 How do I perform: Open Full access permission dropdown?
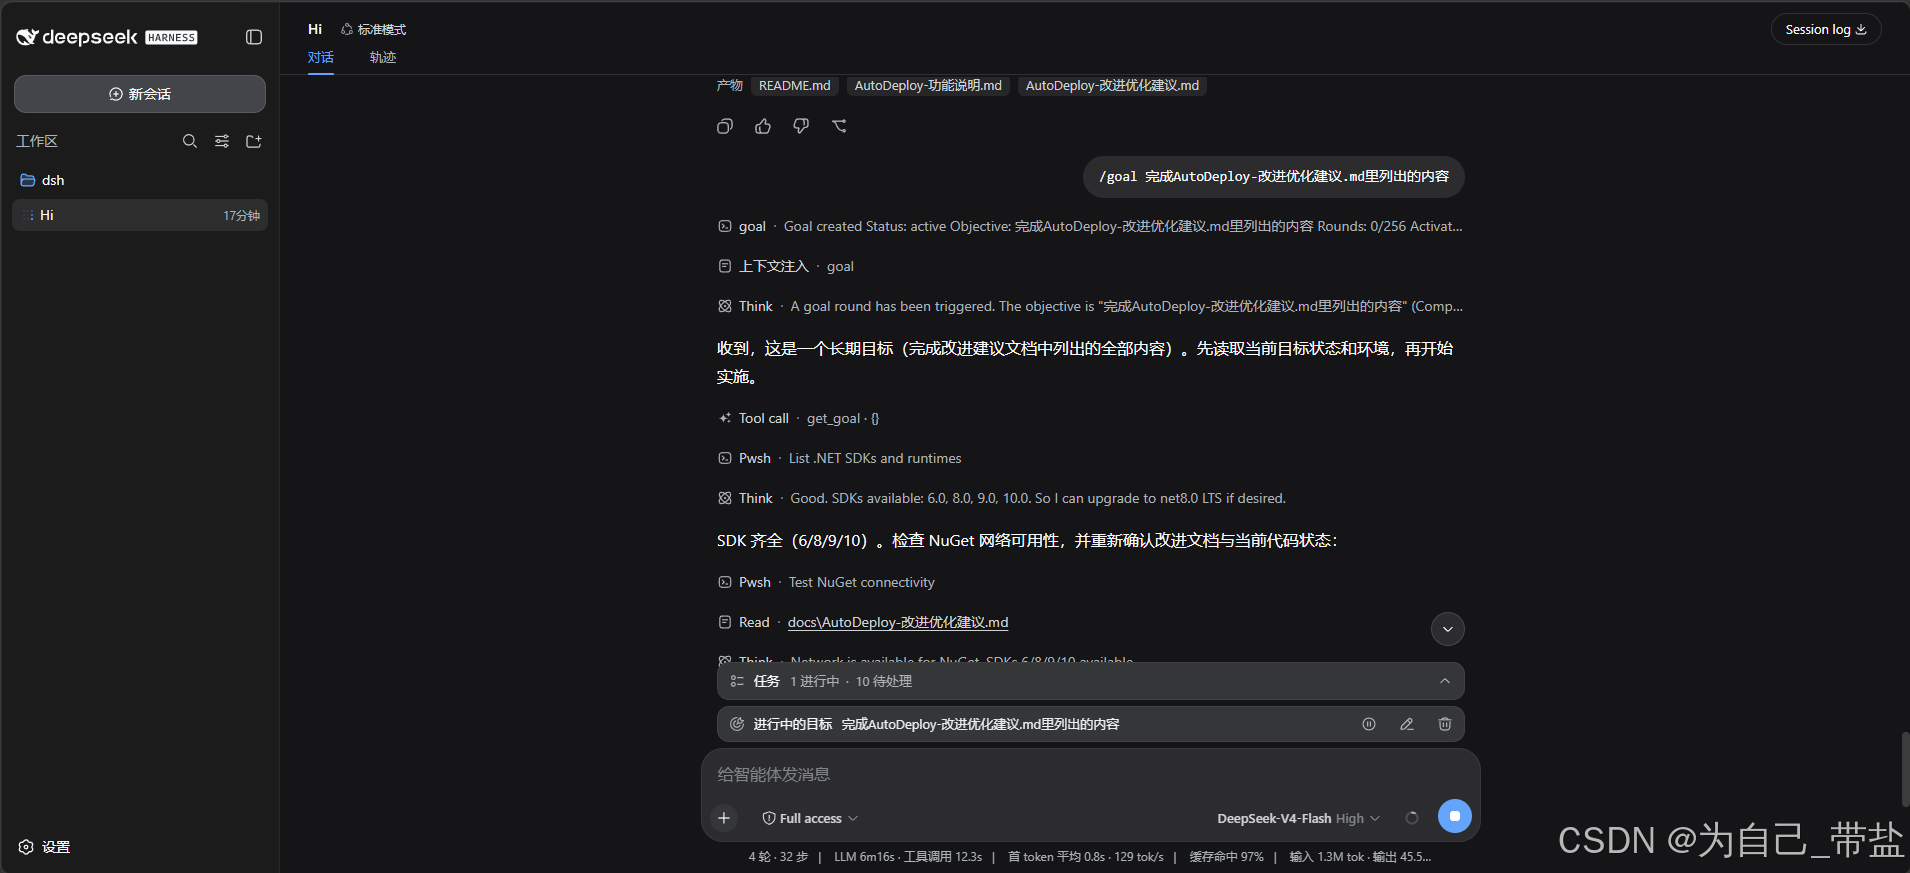click(810, 818)
